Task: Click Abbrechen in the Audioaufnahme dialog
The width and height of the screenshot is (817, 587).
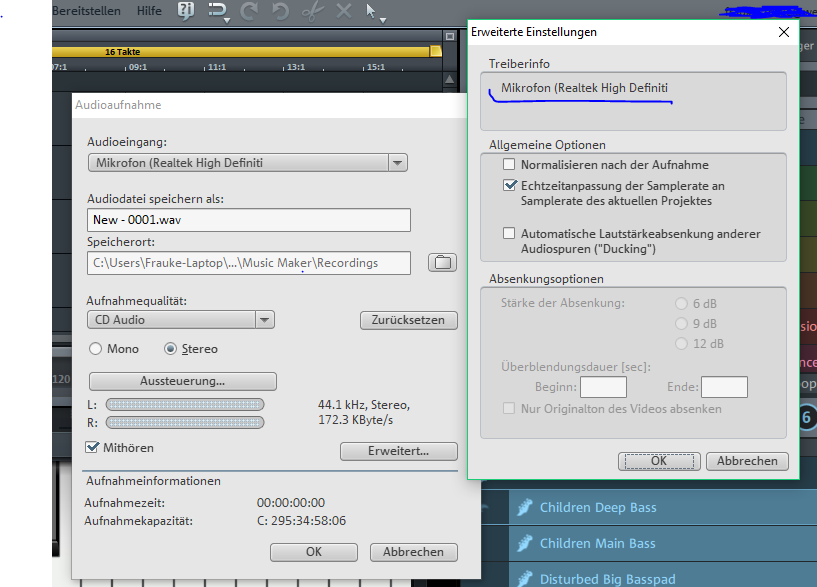Action: pyautogui.click(x=414, y=552)
